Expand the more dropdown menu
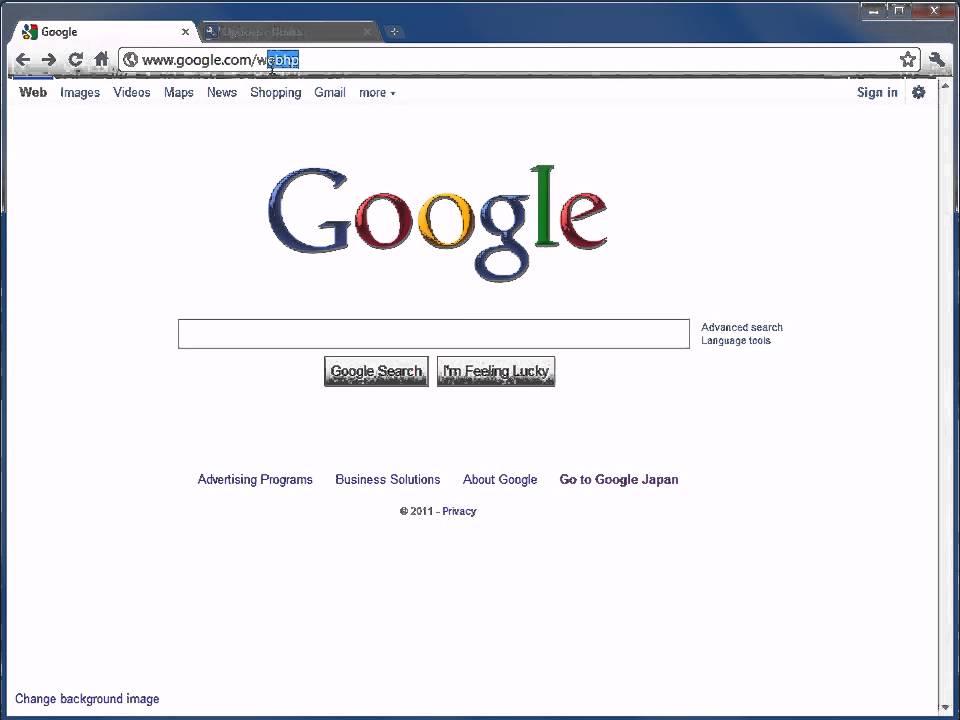 pos(377,93)
